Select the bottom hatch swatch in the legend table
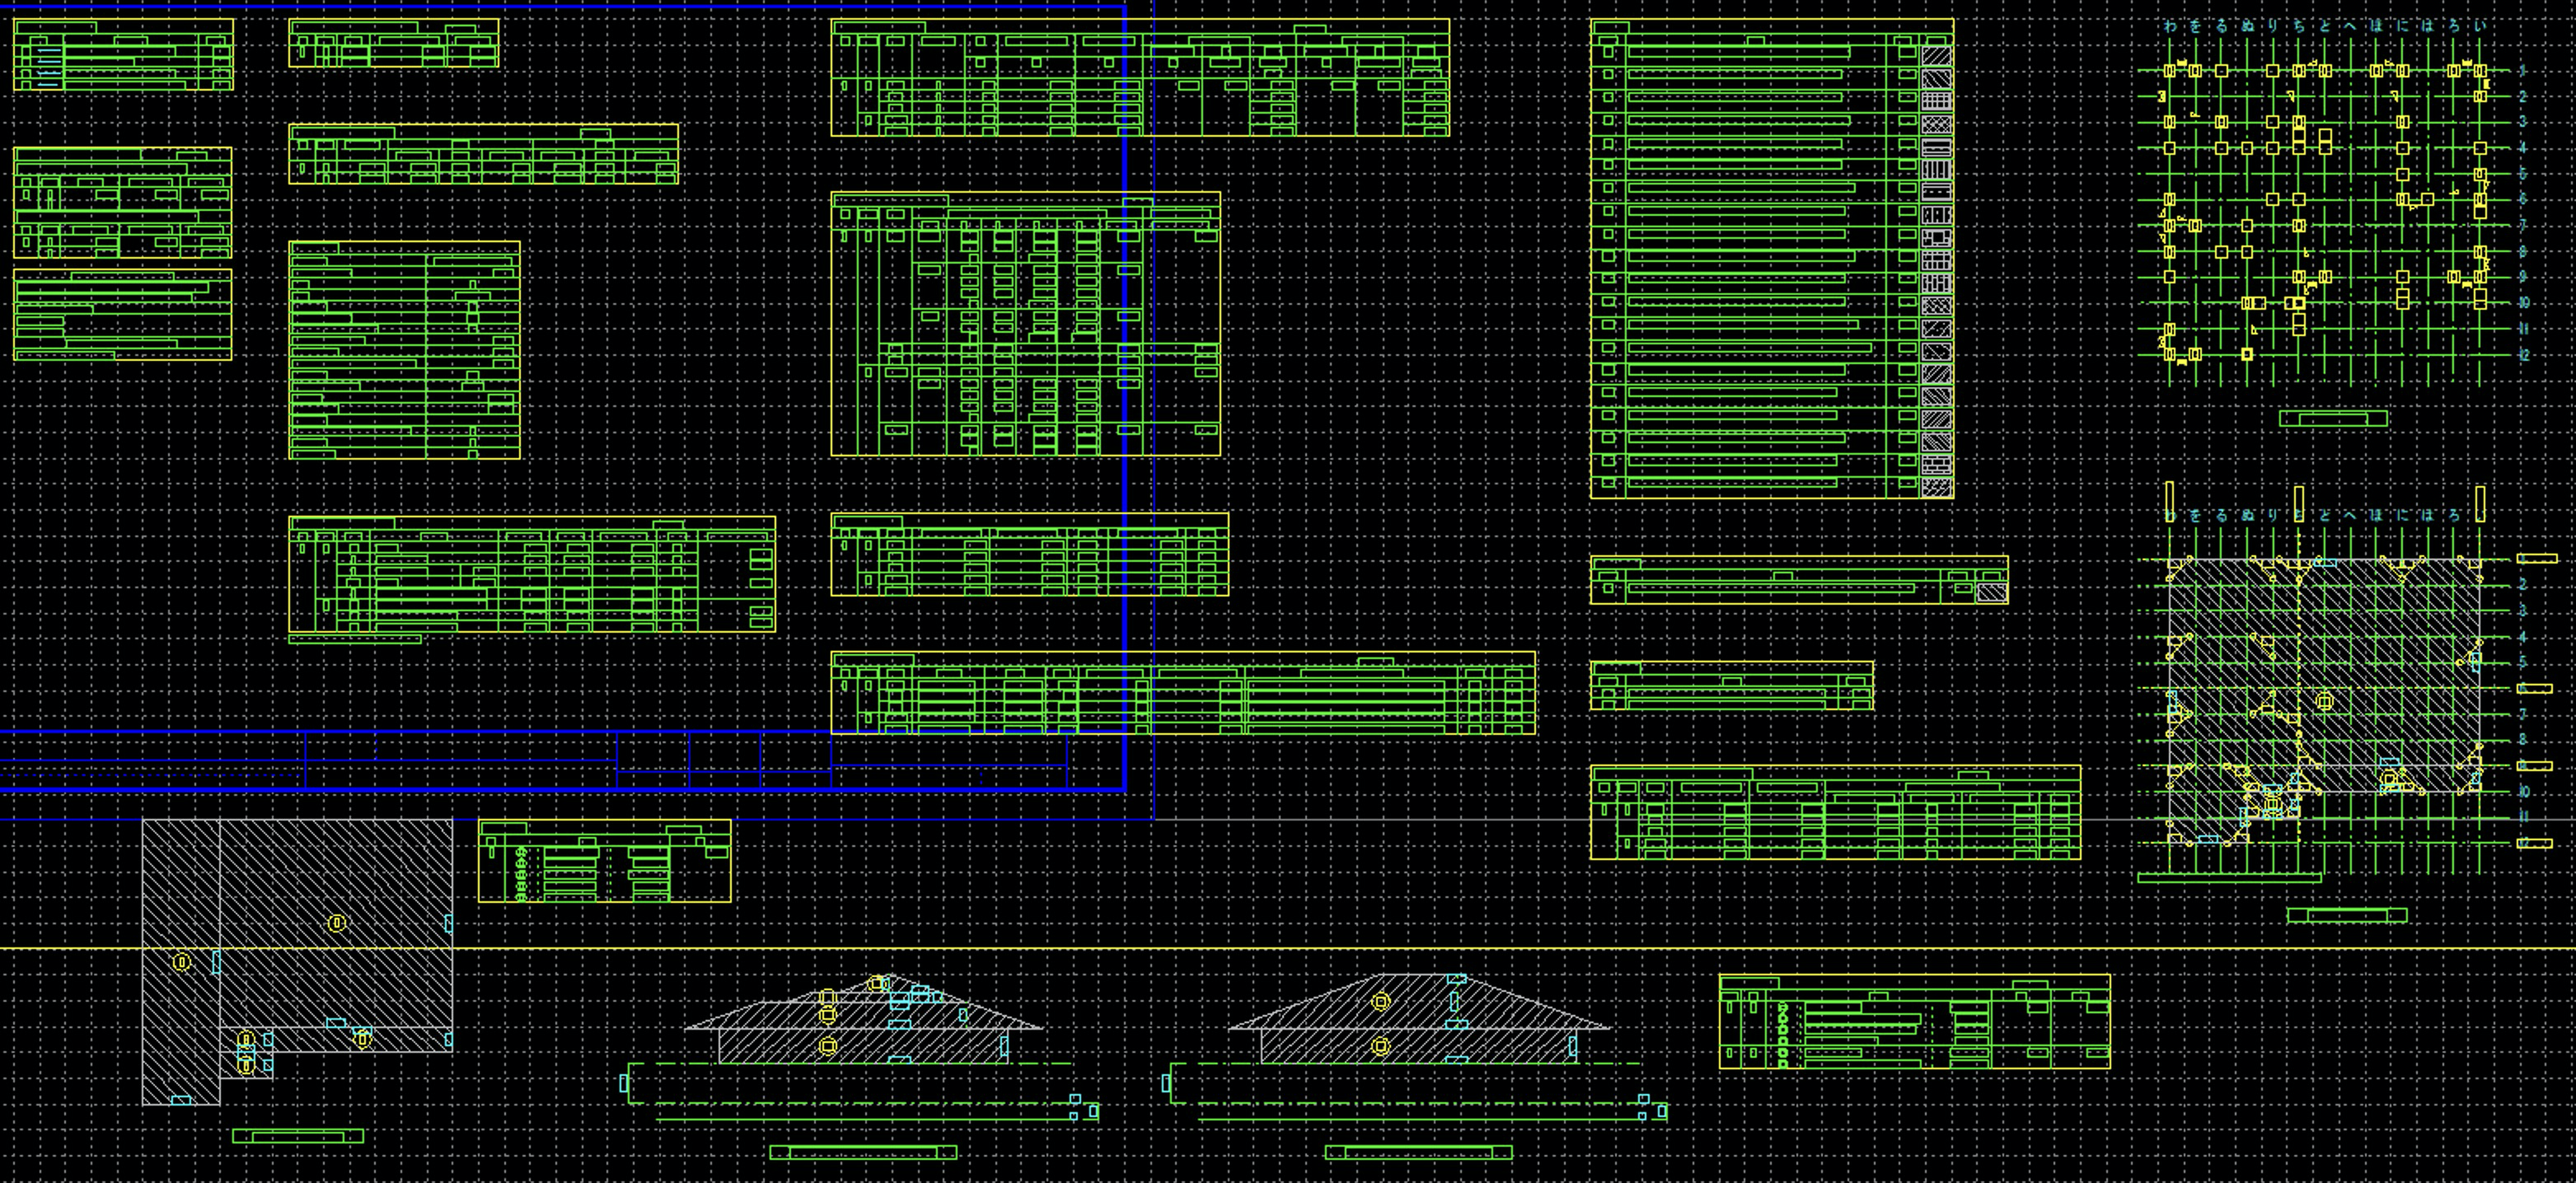The height and width of the screenshot is (1183, 2576). pyautogui.click(x=1936, y=488)
